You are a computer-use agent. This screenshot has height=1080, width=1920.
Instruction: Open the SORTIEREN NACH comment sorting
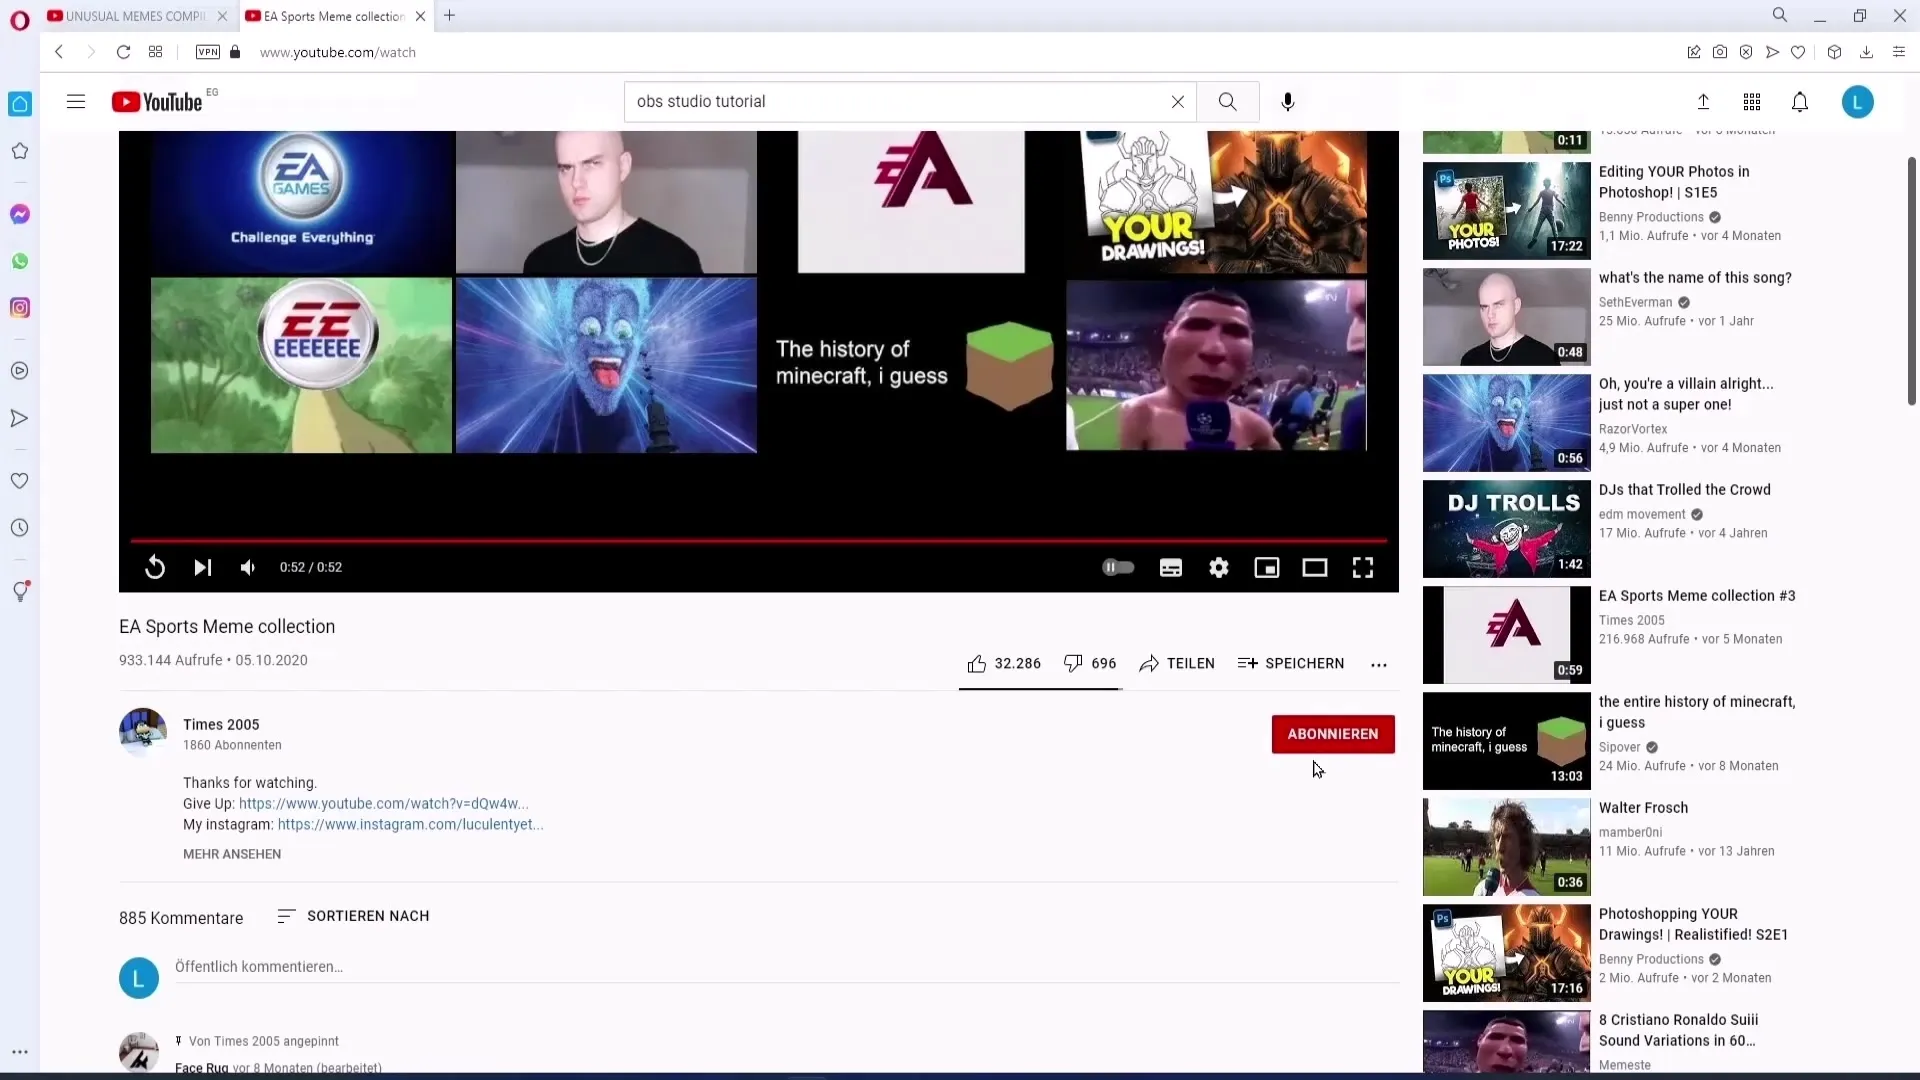click(x=353, y=916)
